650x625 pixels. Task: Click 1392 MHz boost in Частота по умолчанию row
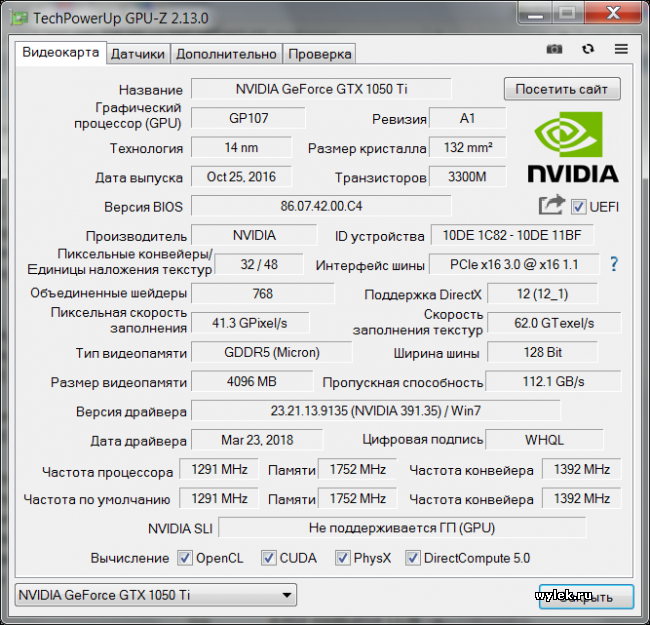point(582,498)
